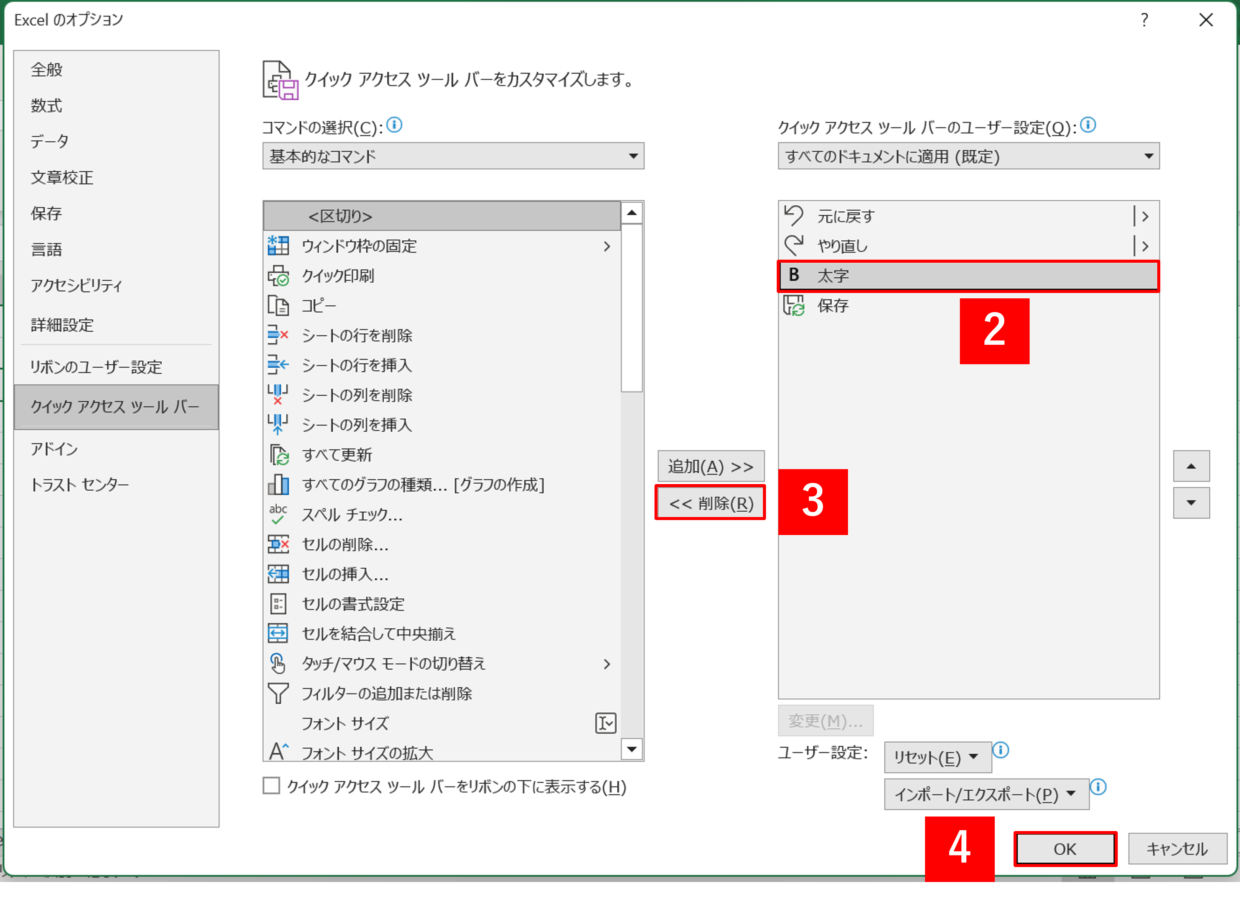Image resolution: width=1240 pixels, height=900 pixels.
Task: Click the 追加(A) >> button
Action: click(x=710, y=466)
